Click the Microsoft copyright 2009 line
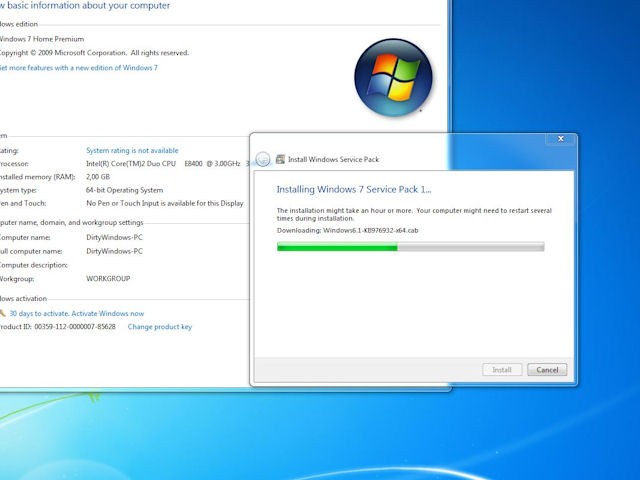This screenshot has width=640, height=480. (93, 53)
